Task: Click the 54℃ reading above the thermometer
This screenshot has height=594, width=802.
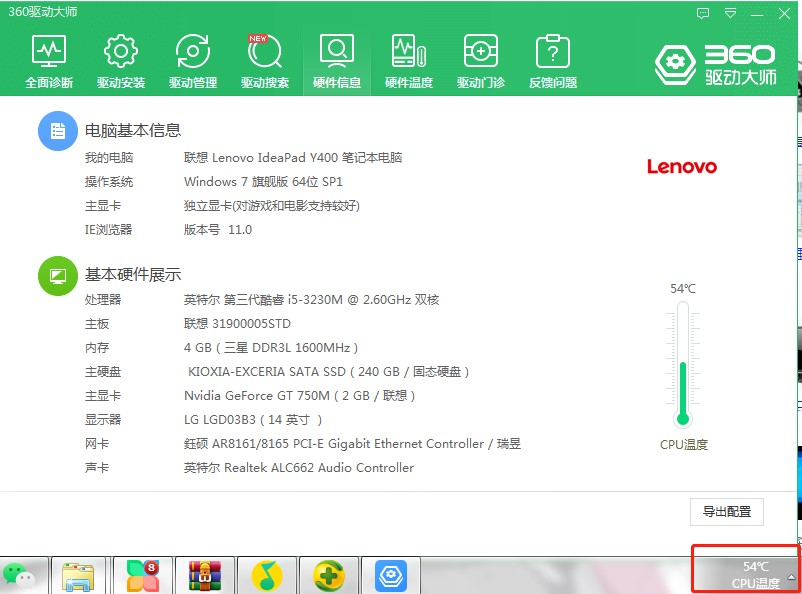Action: click(x=683, y=289)
